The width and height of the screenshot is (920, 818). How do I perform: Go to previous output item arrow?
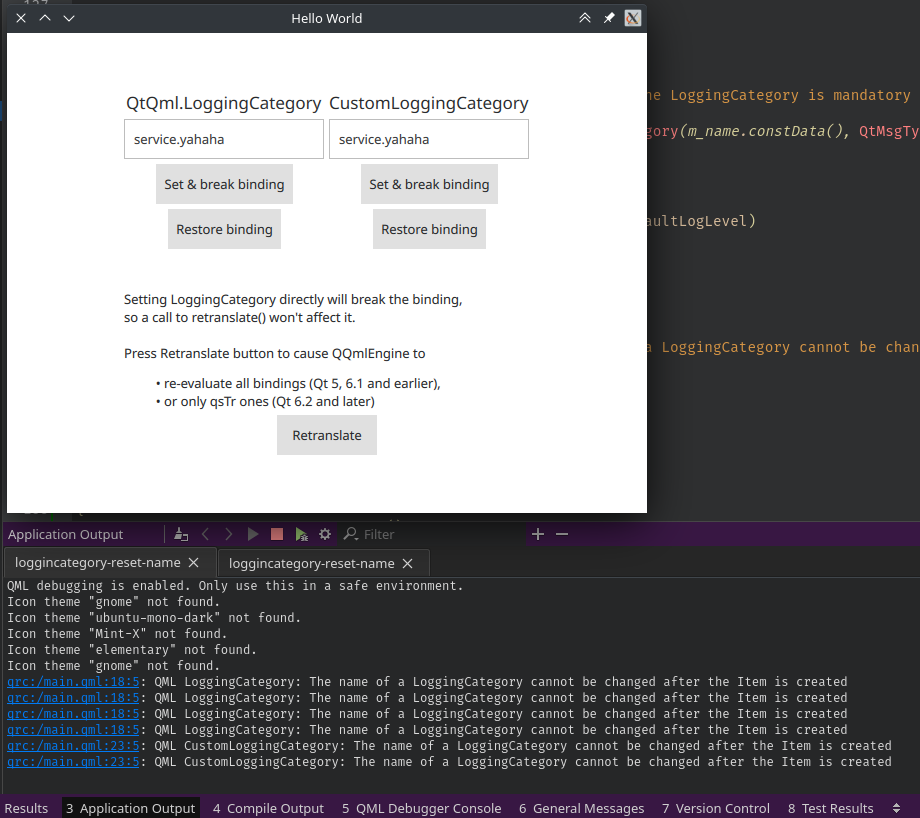tap(205, 534)
